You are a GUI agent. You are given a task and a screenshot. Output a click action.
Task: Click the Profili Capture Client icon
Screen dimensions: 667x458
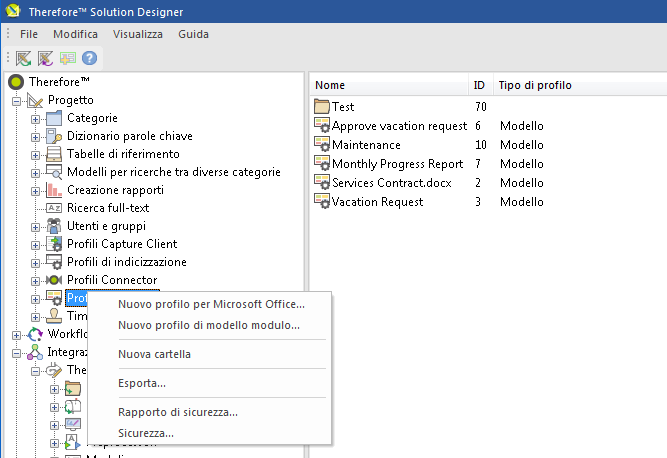54,244
